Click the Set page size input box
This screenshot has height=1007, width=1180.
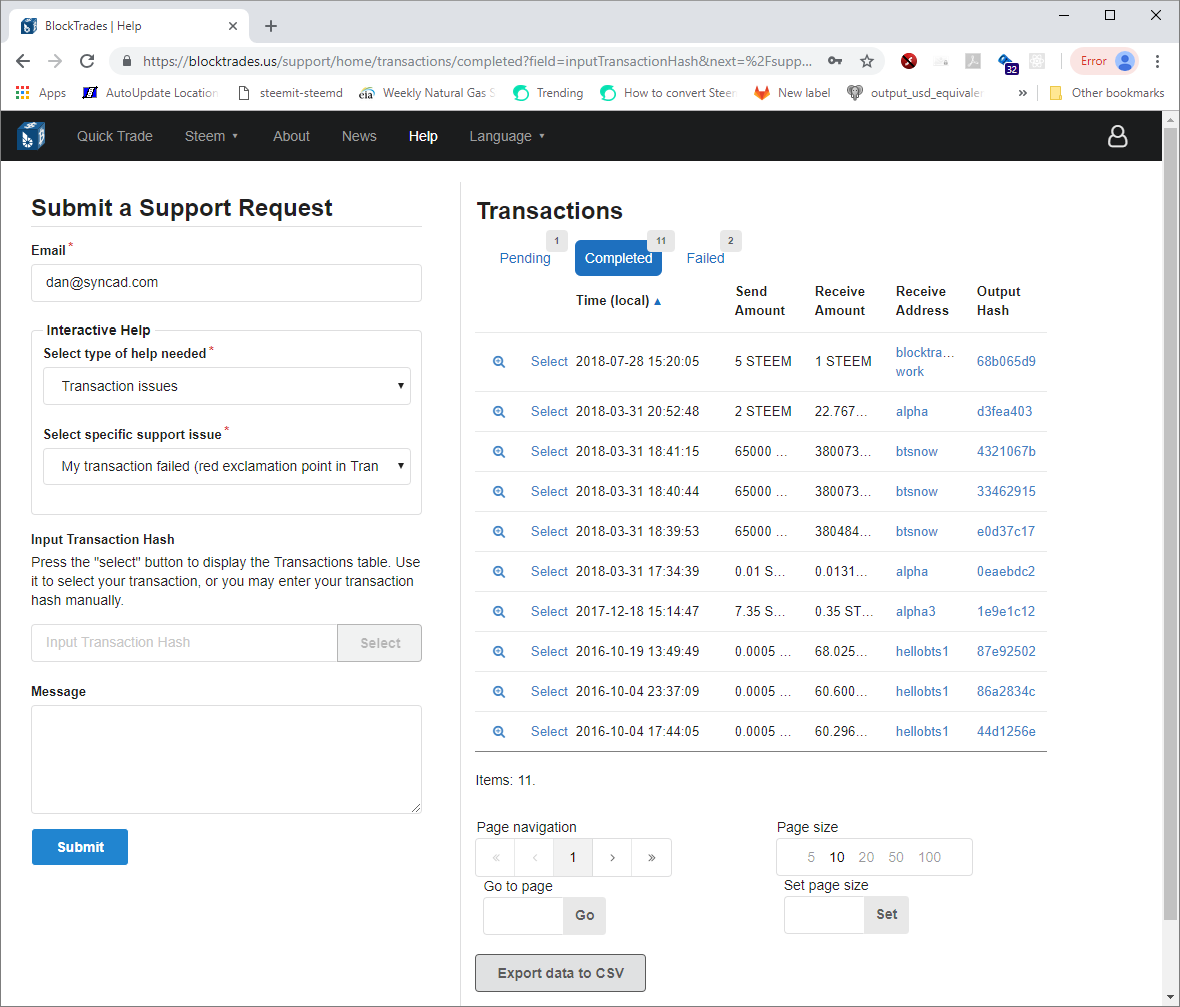coord(824,914)
